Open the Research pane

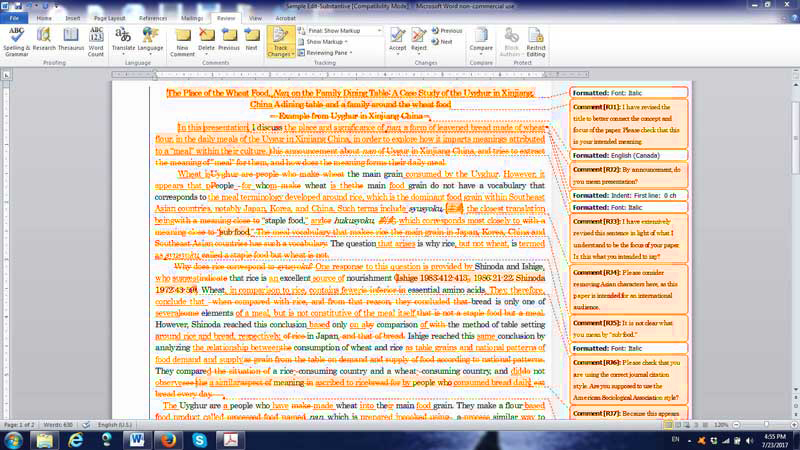[x=45, y=40]
